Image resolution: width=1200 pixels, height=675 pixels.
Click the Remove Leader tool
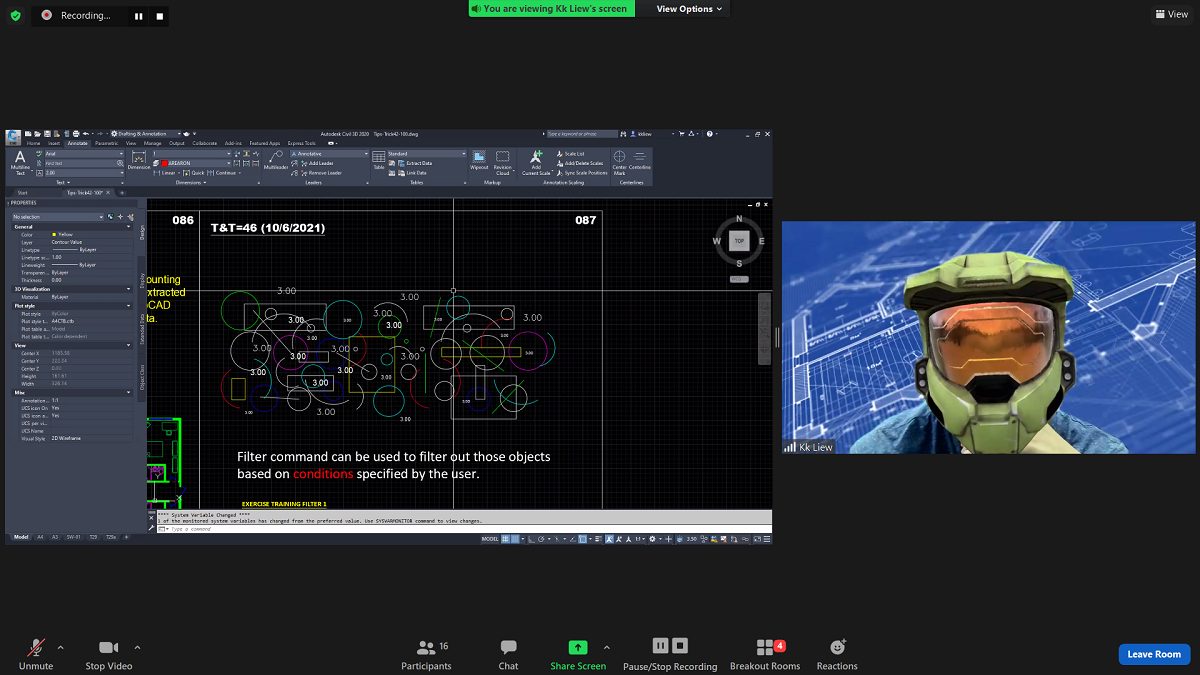tap(319, 173)
